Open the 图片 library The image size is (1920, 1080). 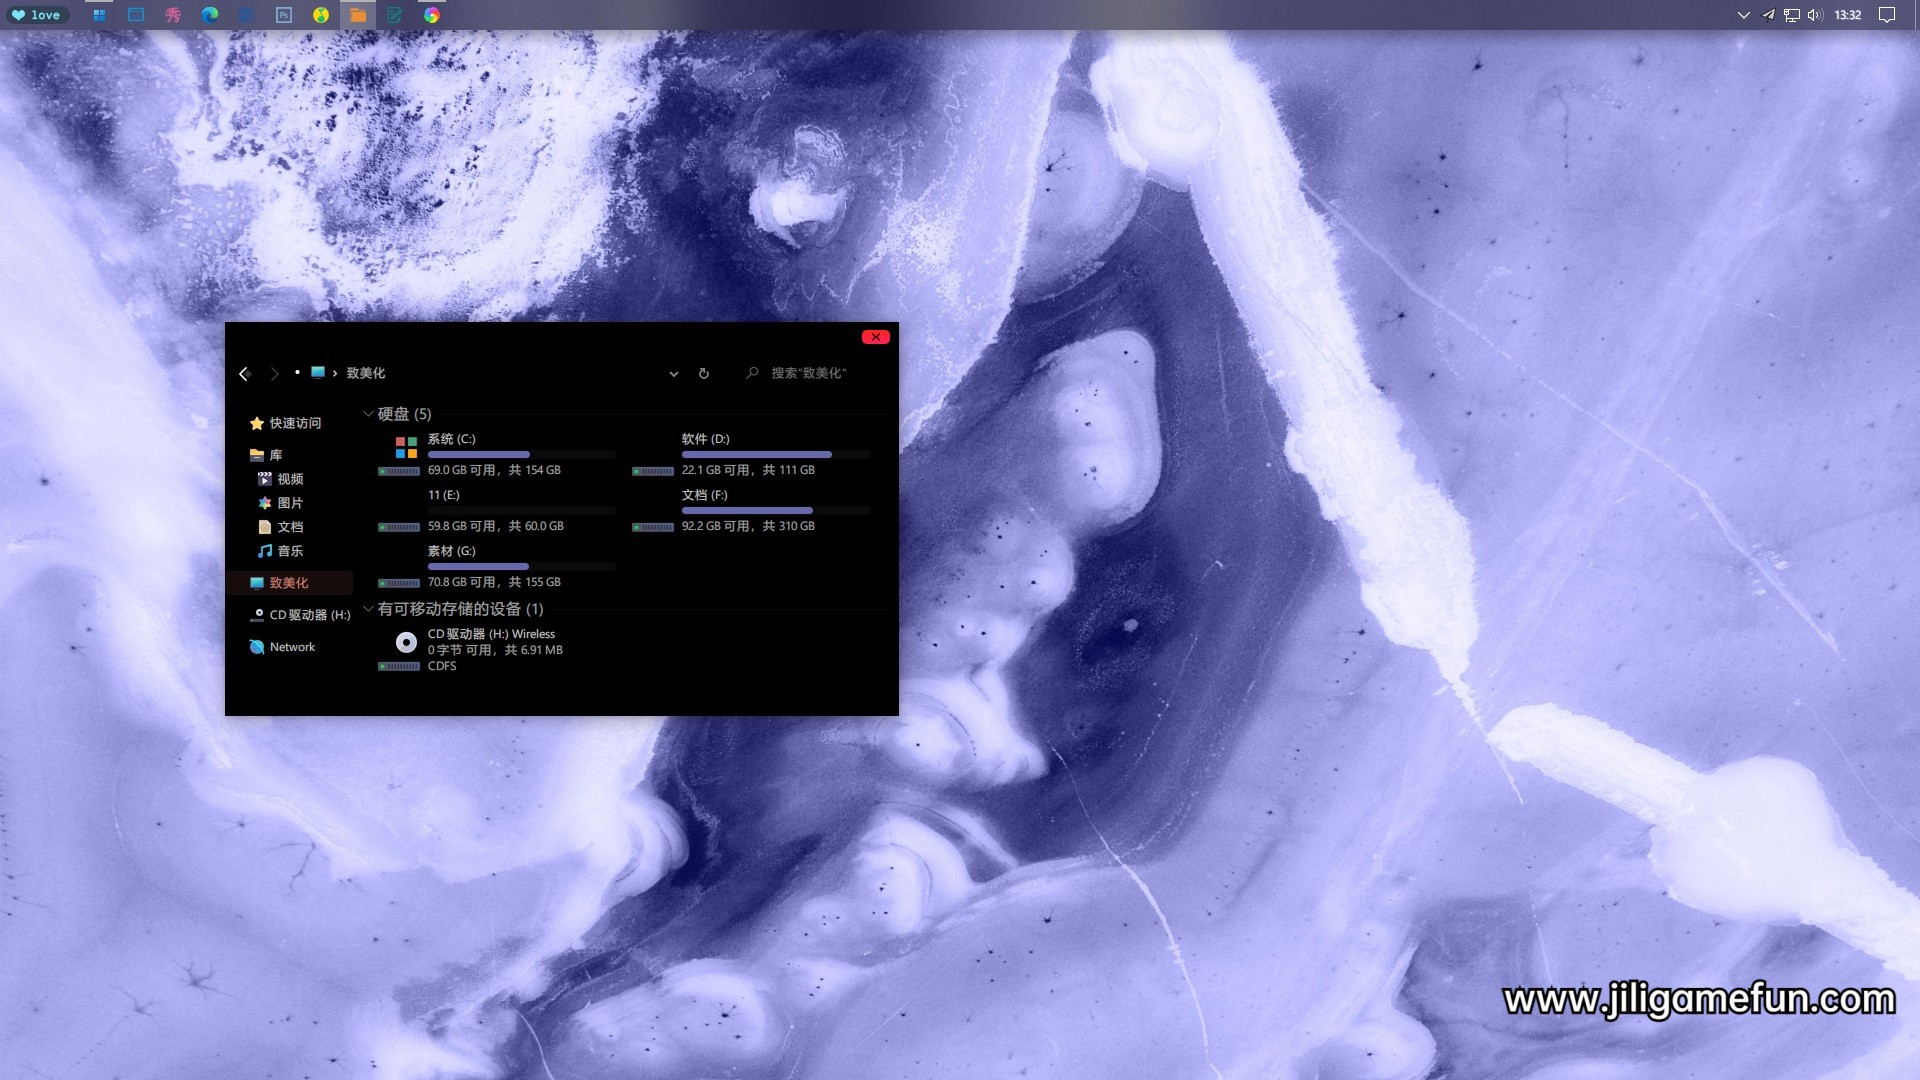(x=280, y=503)
